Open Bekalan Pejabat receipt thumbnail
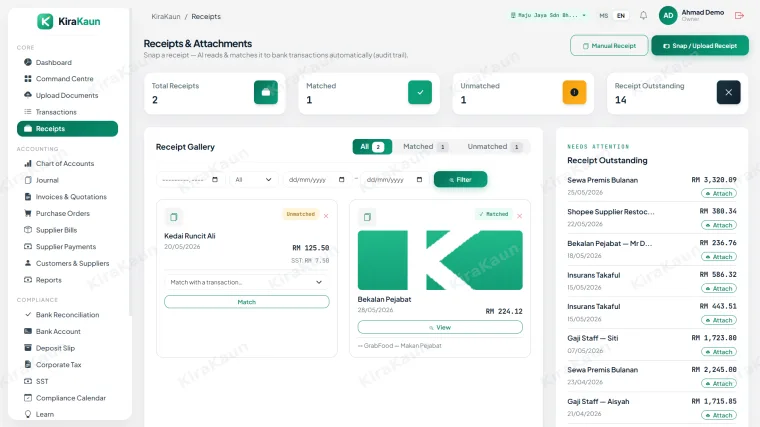 [440, 260]
